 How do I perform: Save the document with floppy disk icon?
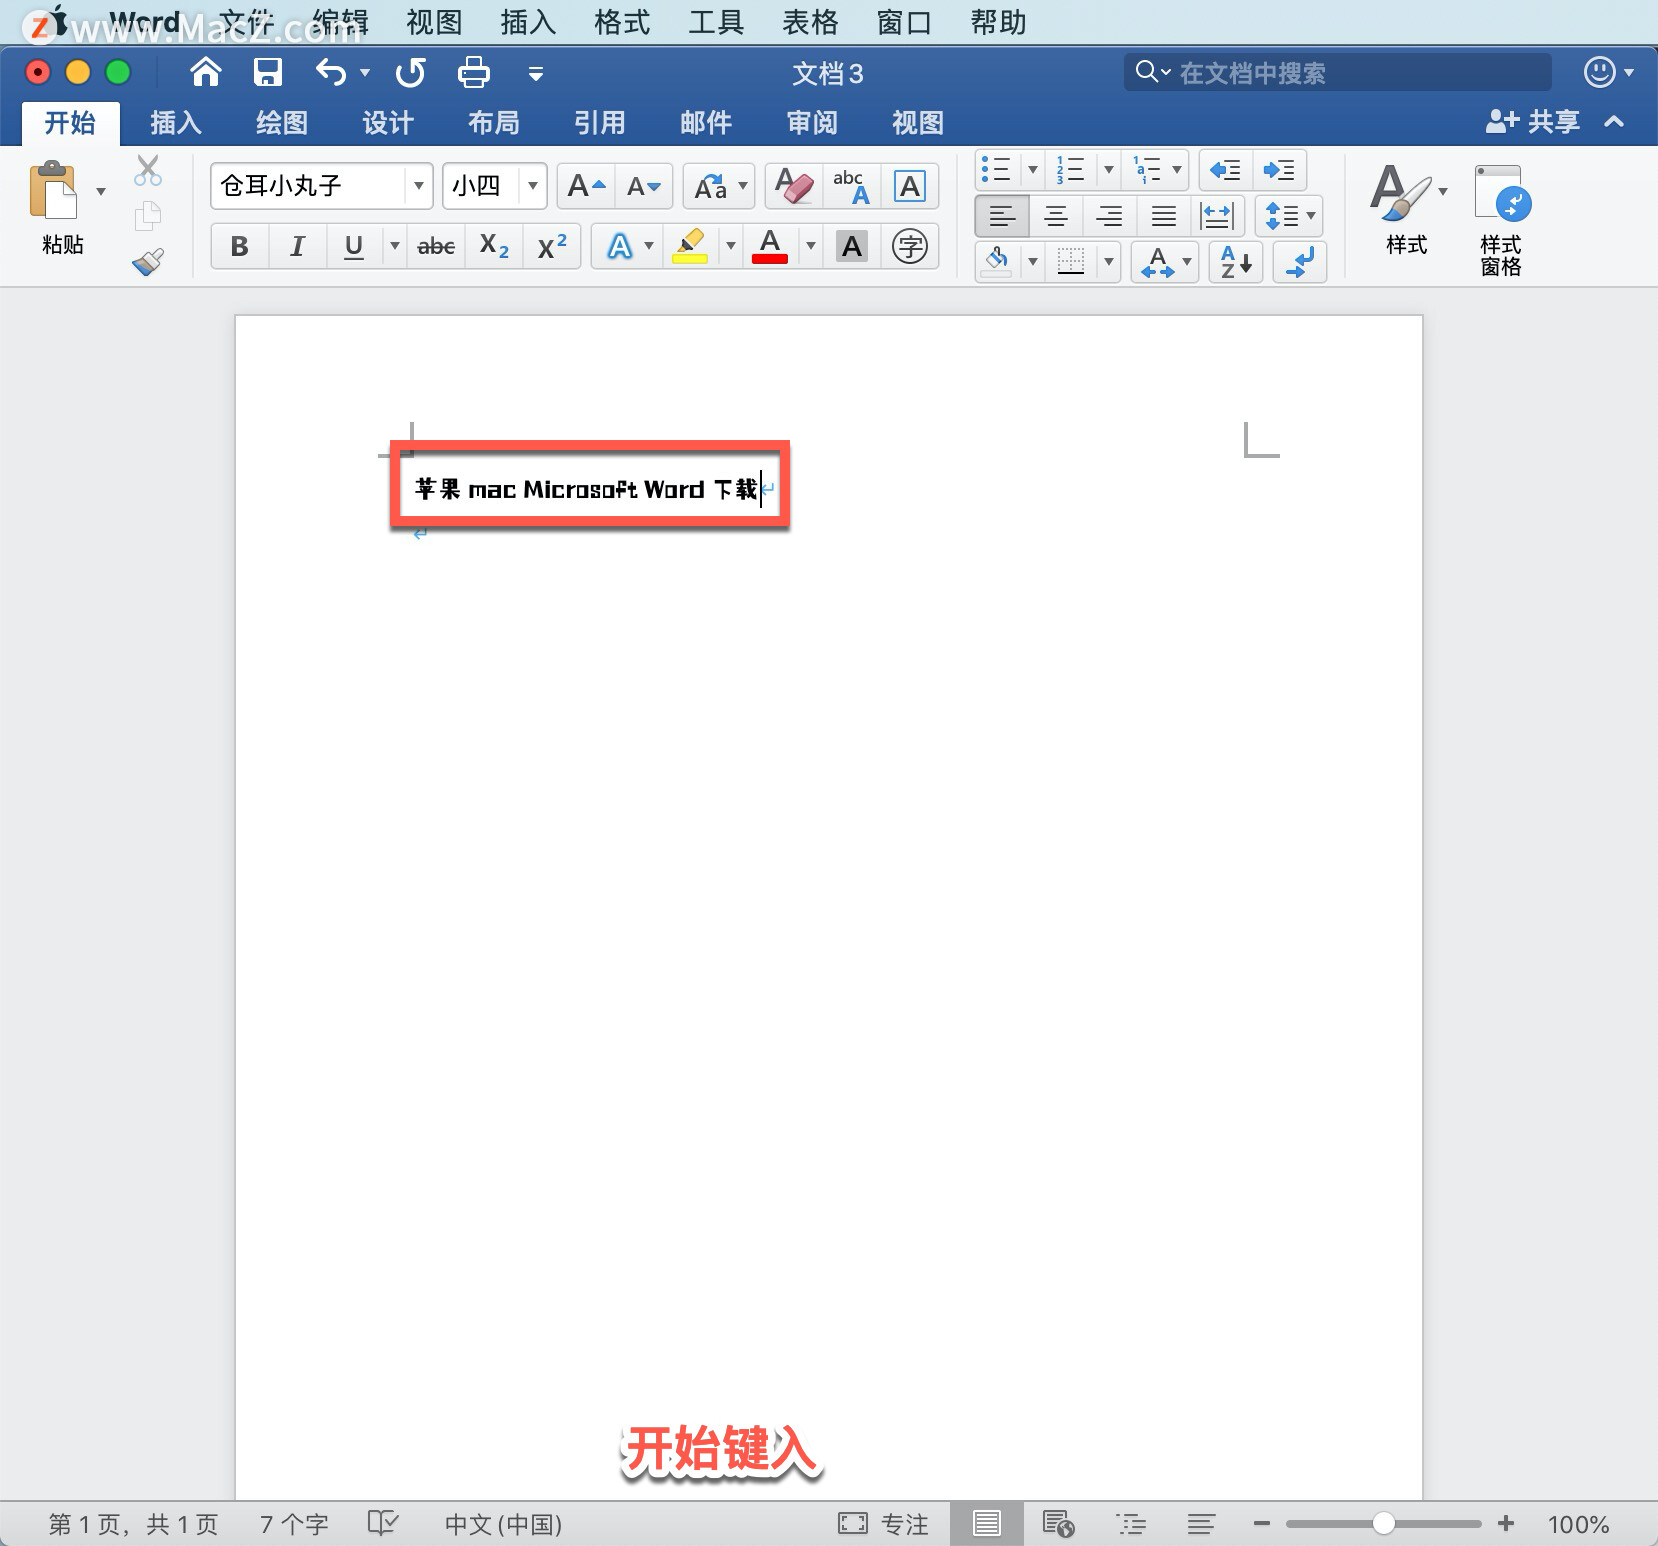point(268,72)
